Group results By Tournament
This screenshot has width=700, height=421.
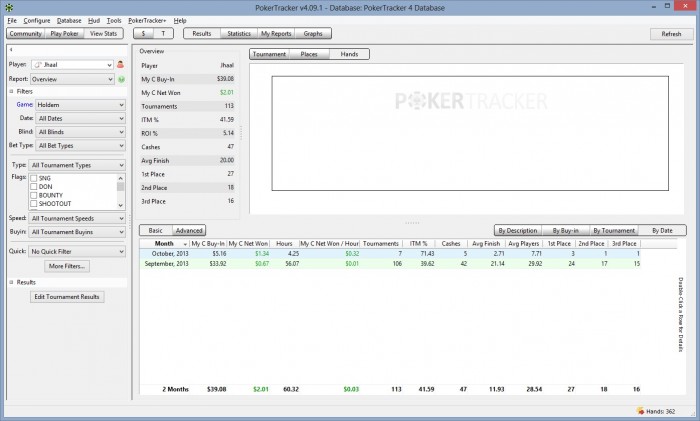[x=614, y=230]
